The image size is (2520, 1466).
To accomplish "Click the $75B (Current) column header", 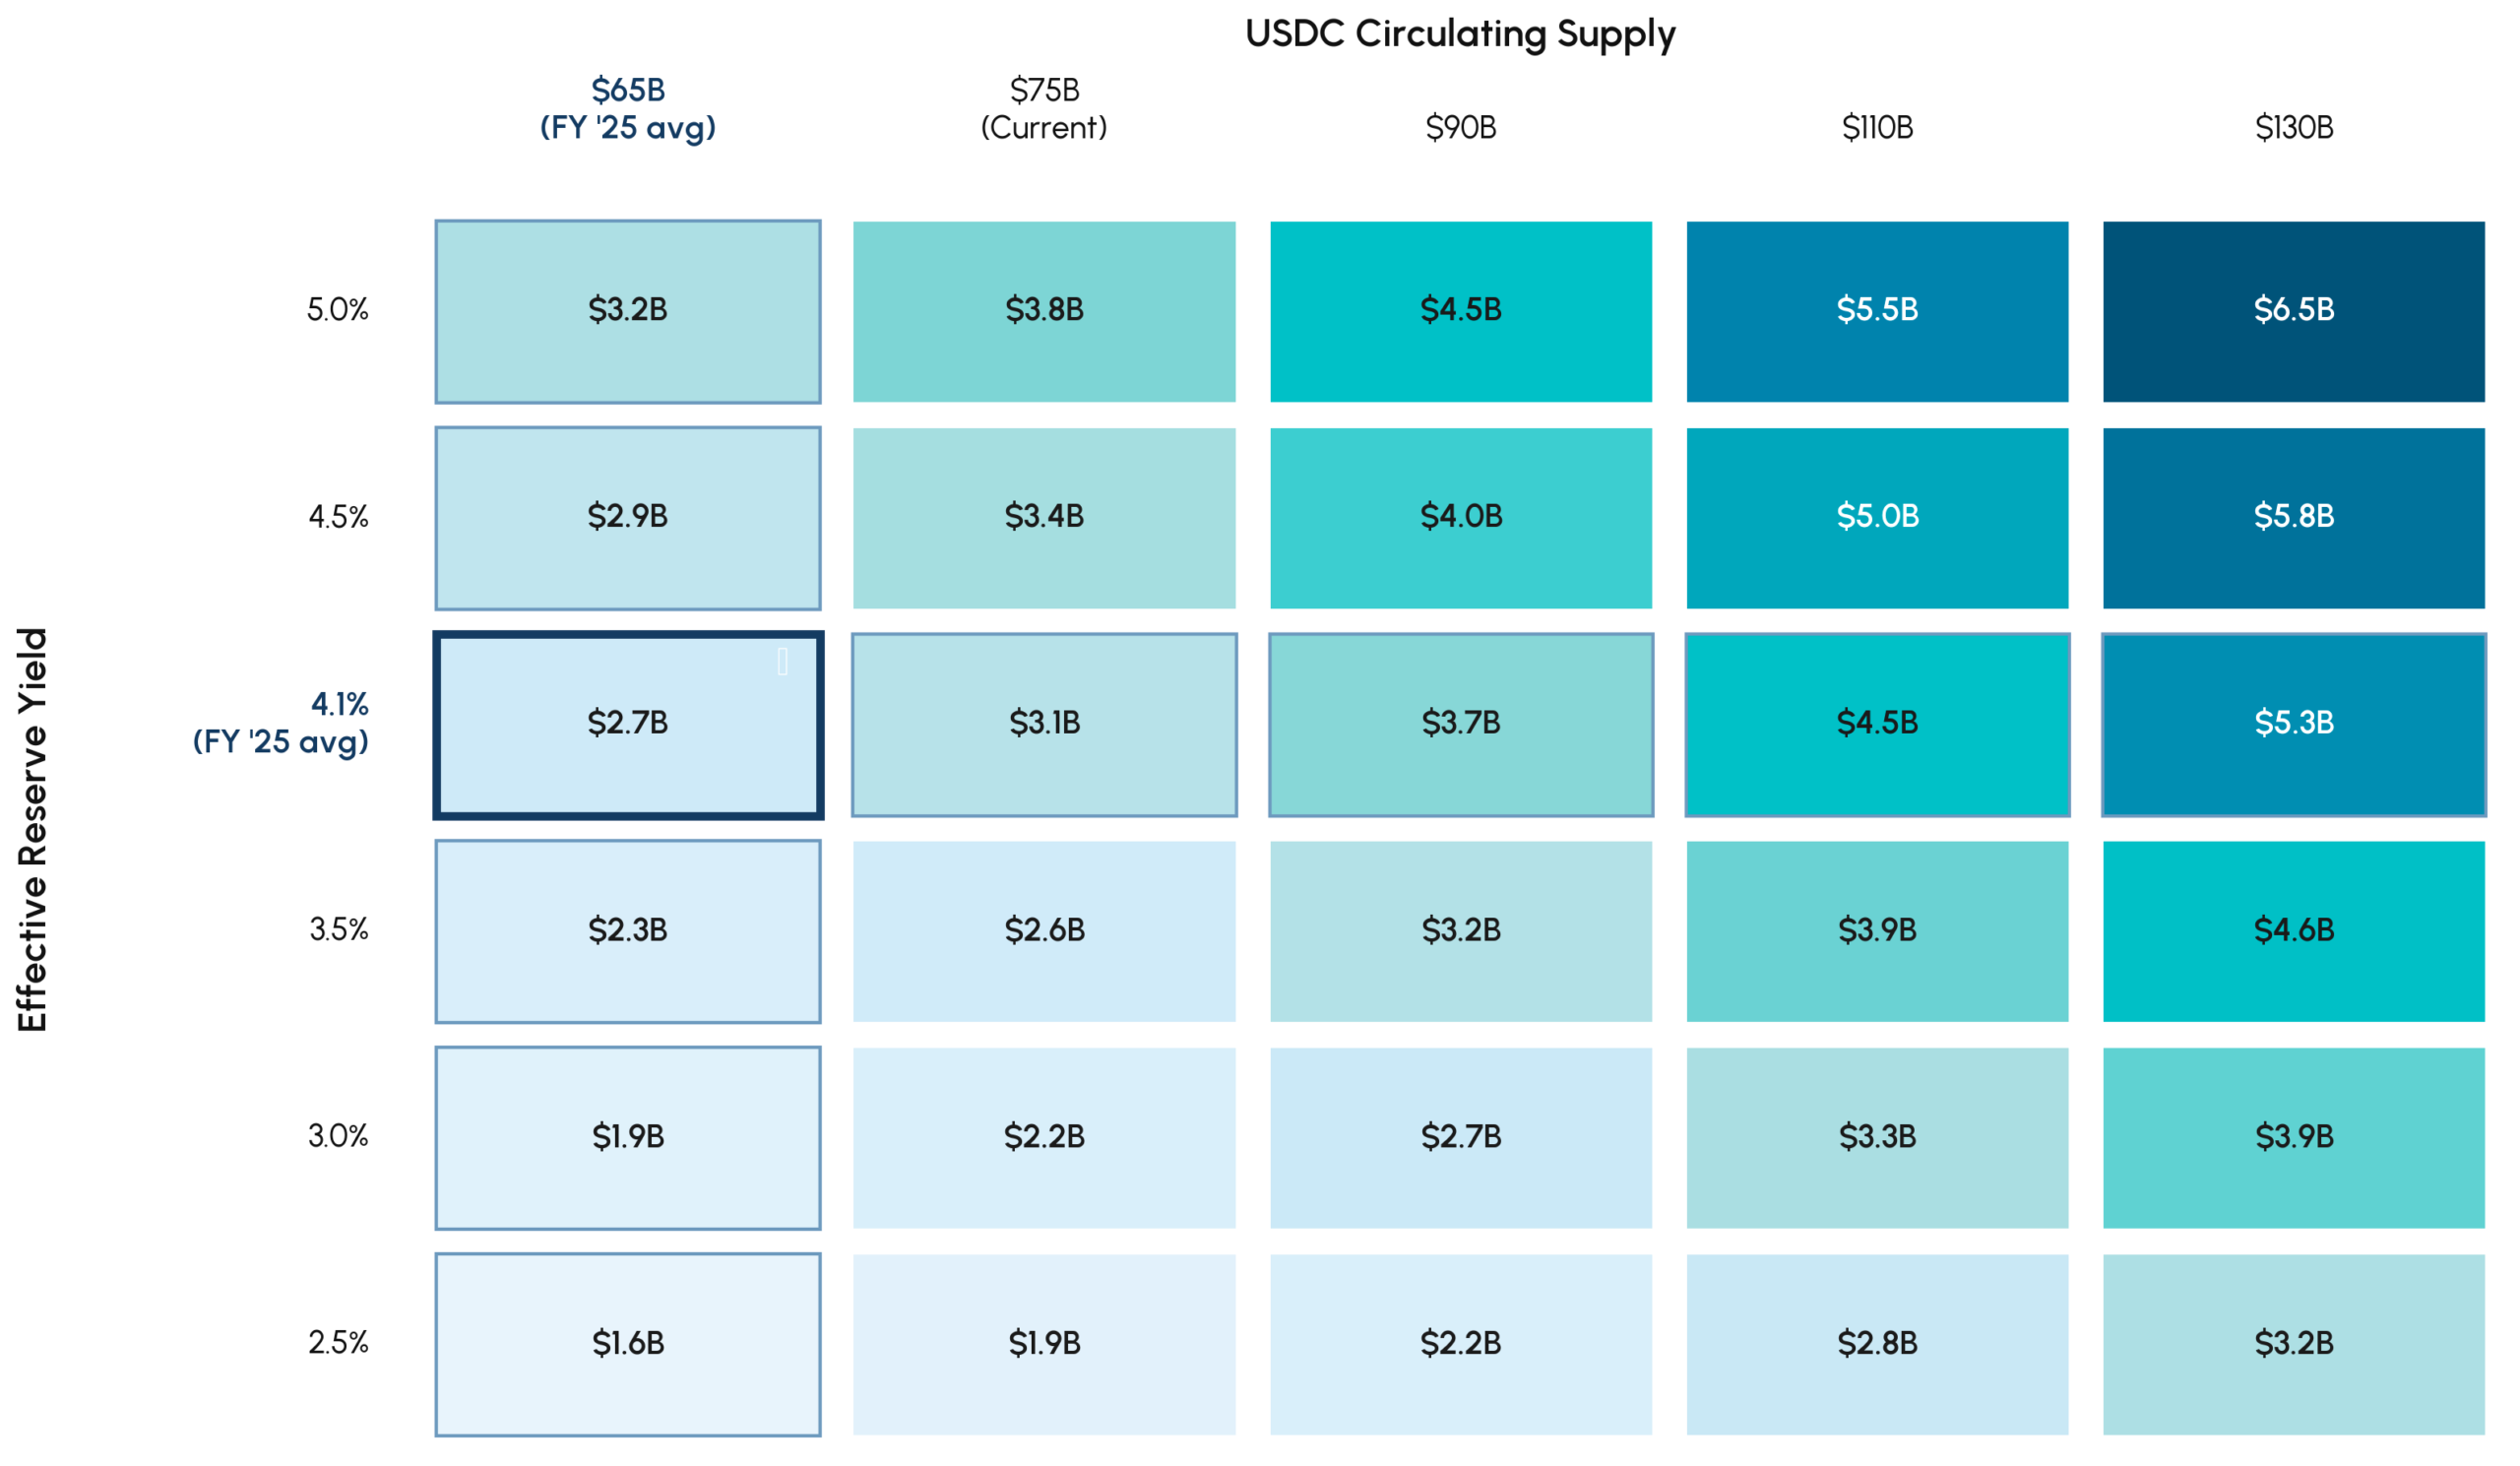I will point(1044,108).
